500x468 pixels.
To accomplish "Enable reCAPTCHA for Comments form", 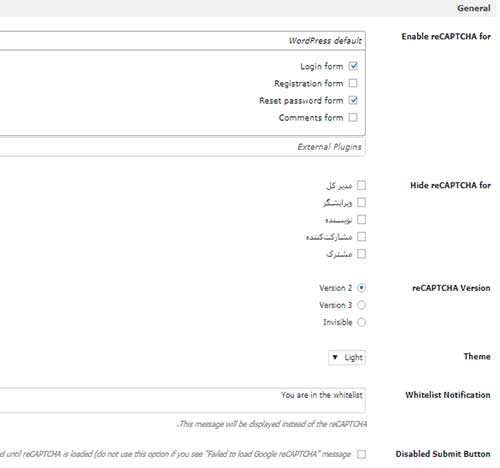I will point(353,117).
